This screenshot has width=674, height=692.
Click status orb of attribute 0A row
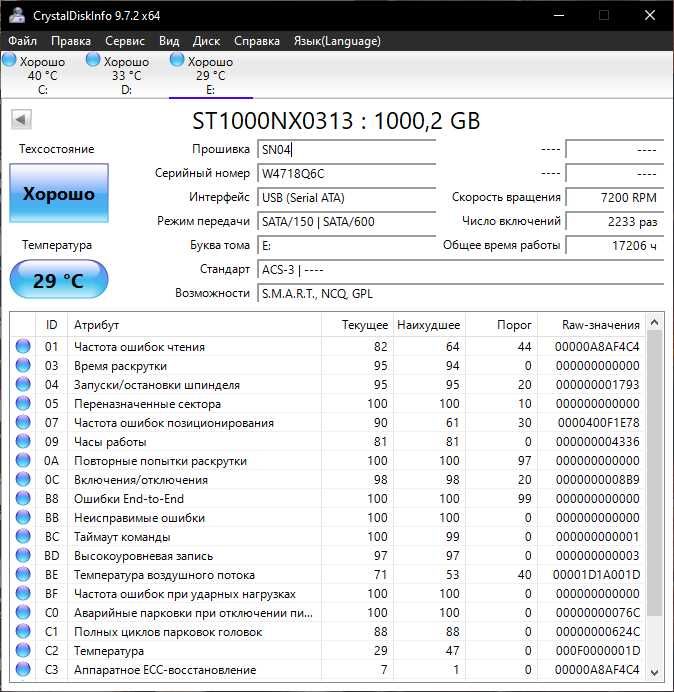(23, 460)
